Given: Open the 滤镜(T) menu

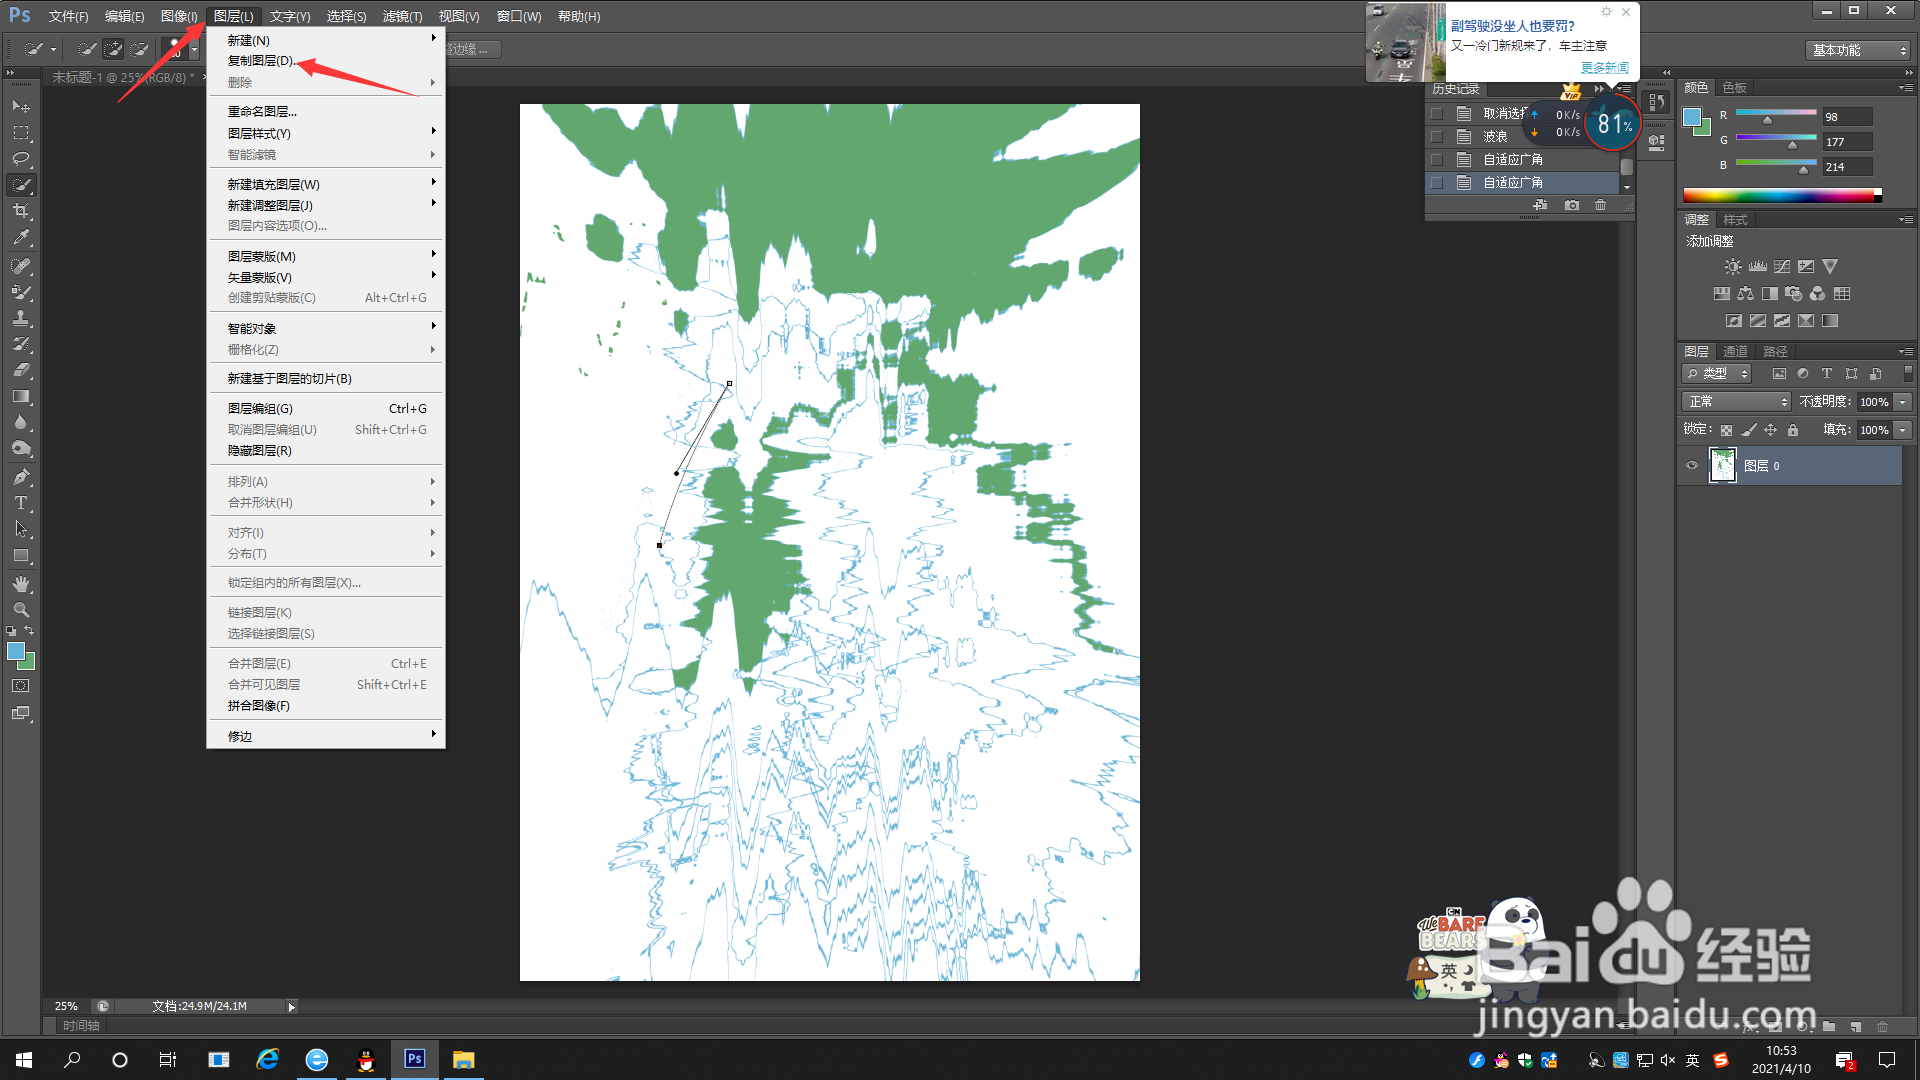Looking at the screenshot, I should click(403, 16).
